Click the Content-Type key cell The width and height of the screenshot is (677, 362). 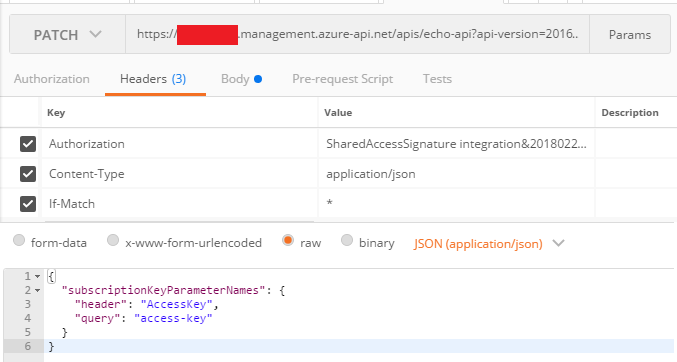click(x=180, y=174)
